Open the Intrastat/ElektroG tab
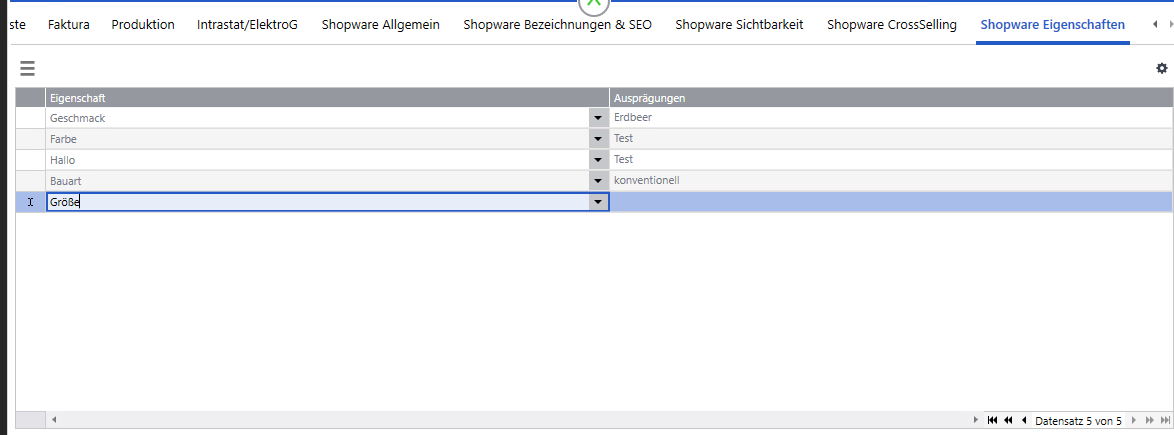 click(247, 25)
